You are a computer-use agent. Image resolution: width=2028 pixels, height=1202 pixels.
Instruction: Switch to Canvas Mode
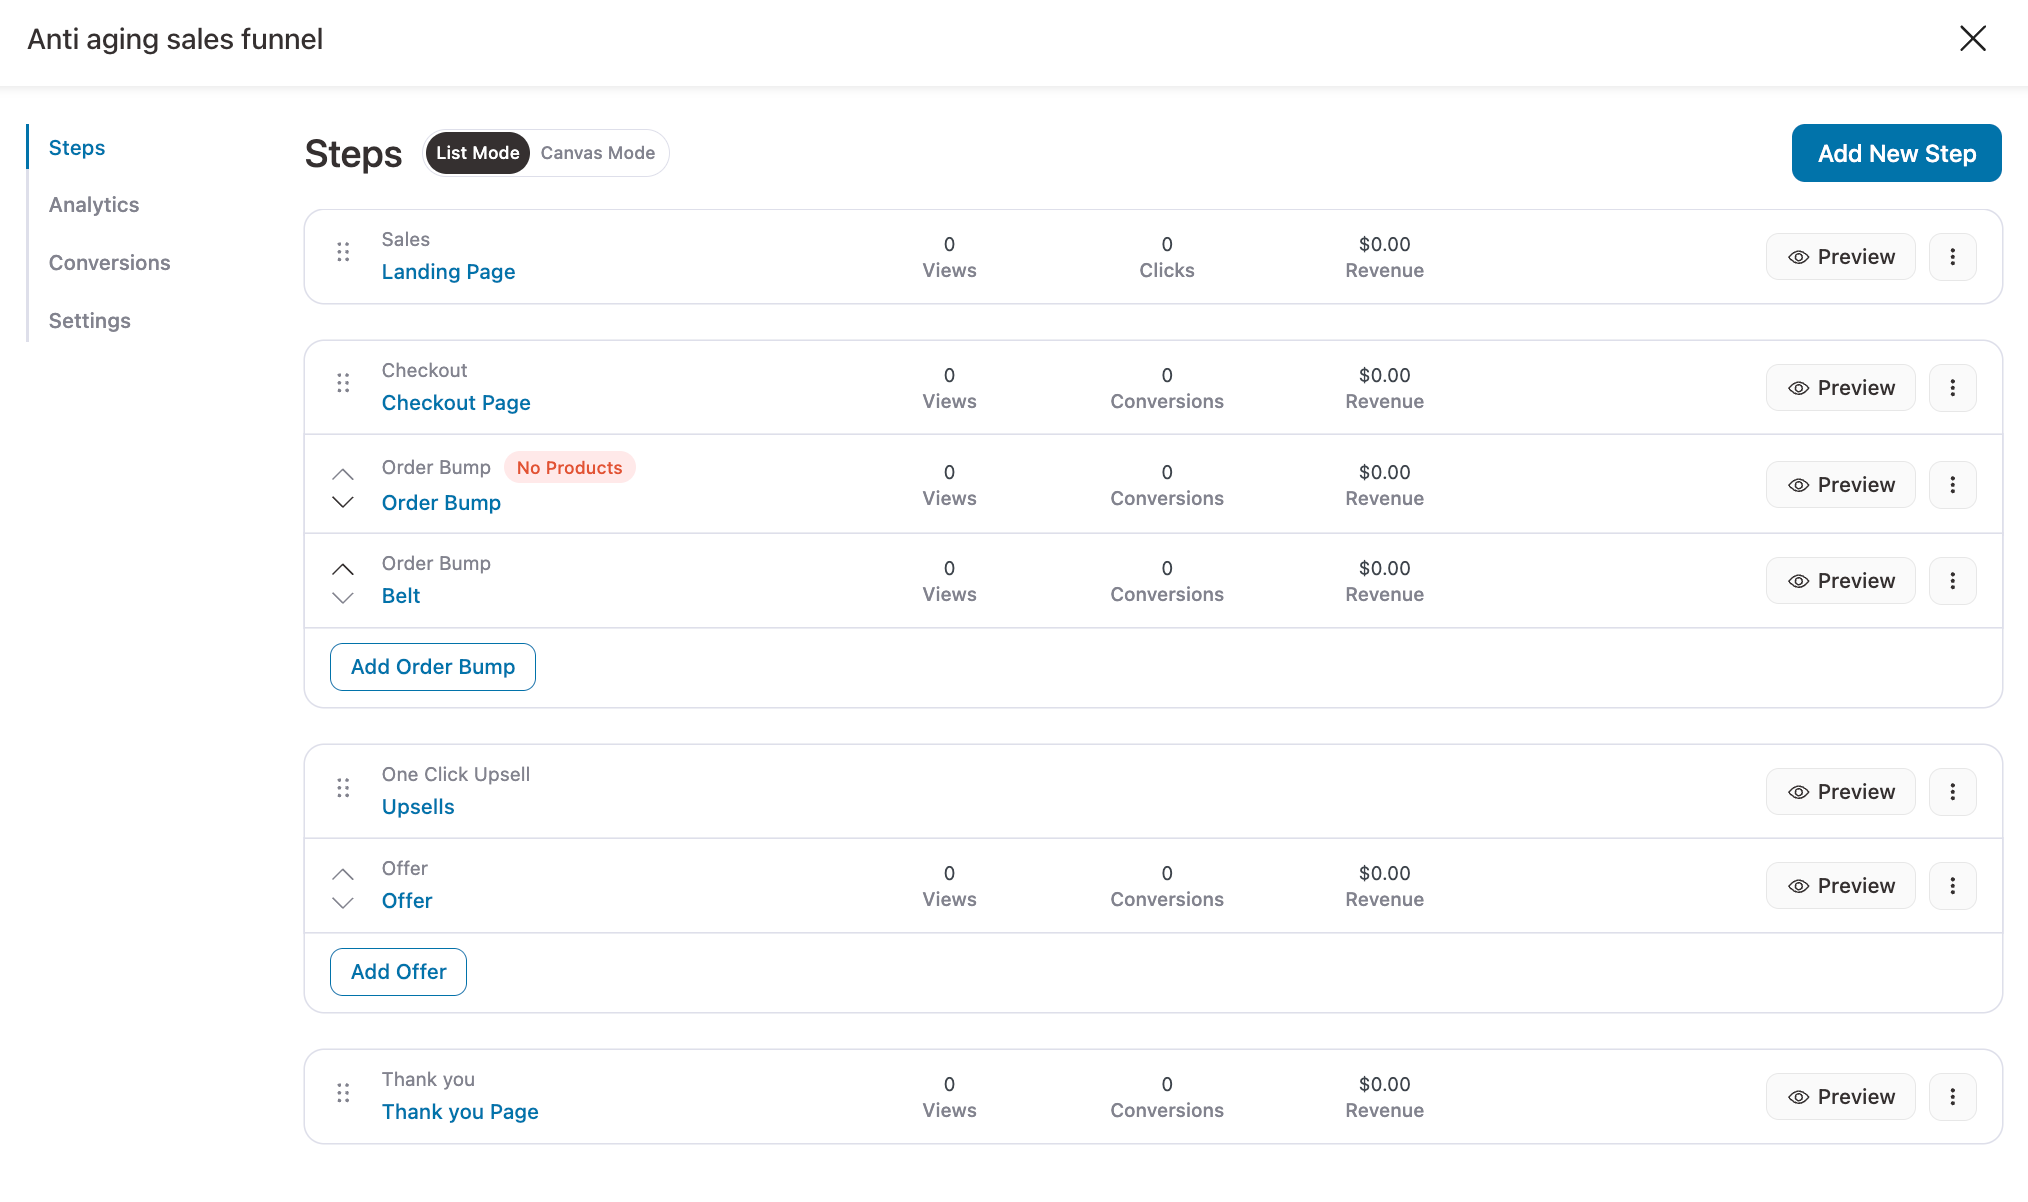(598, 153)
